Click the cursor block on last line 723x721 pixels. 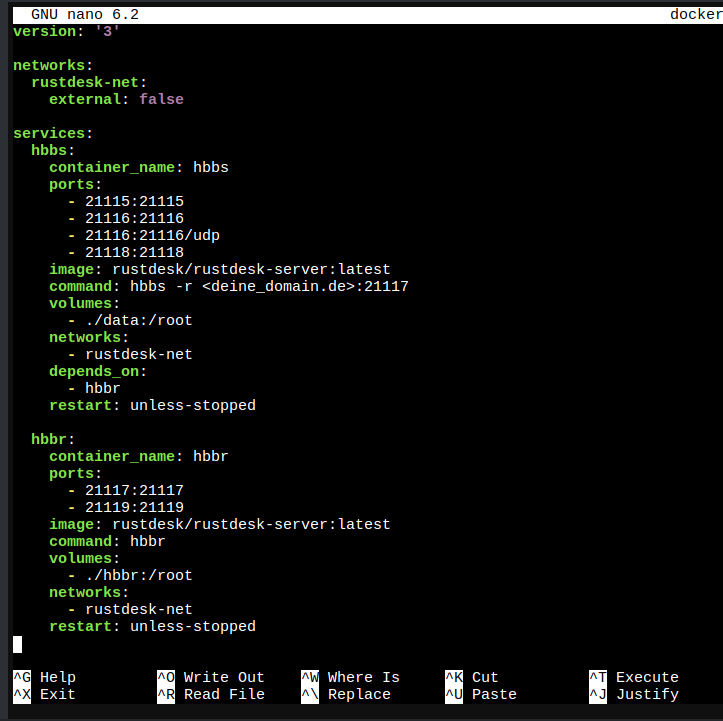coord(18,644)
